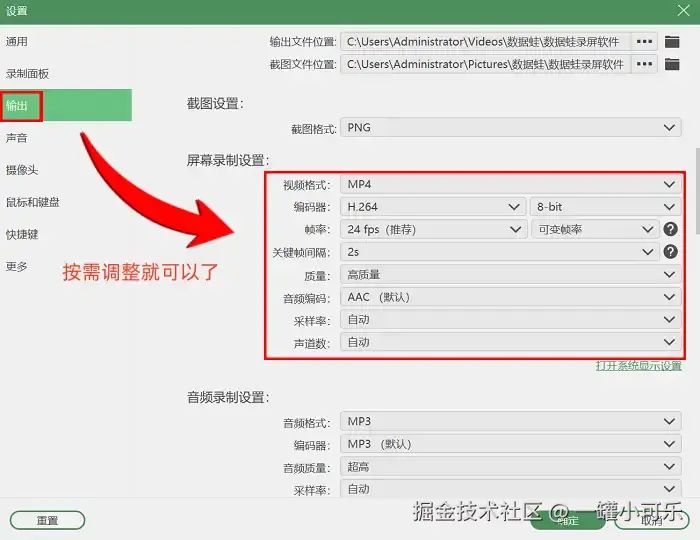Click the screenshot file location path field
700x540 pixels.
[x=486, y=64]
